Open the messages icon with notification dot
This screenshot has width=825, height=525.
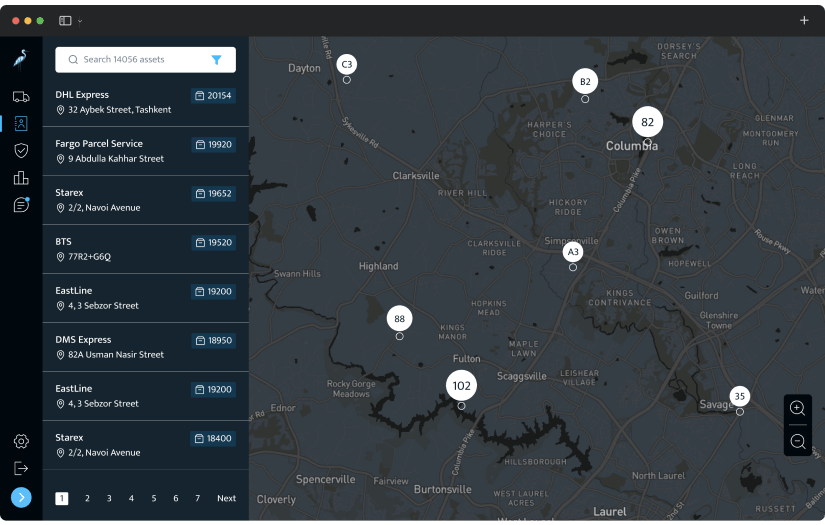coord(21,205)
